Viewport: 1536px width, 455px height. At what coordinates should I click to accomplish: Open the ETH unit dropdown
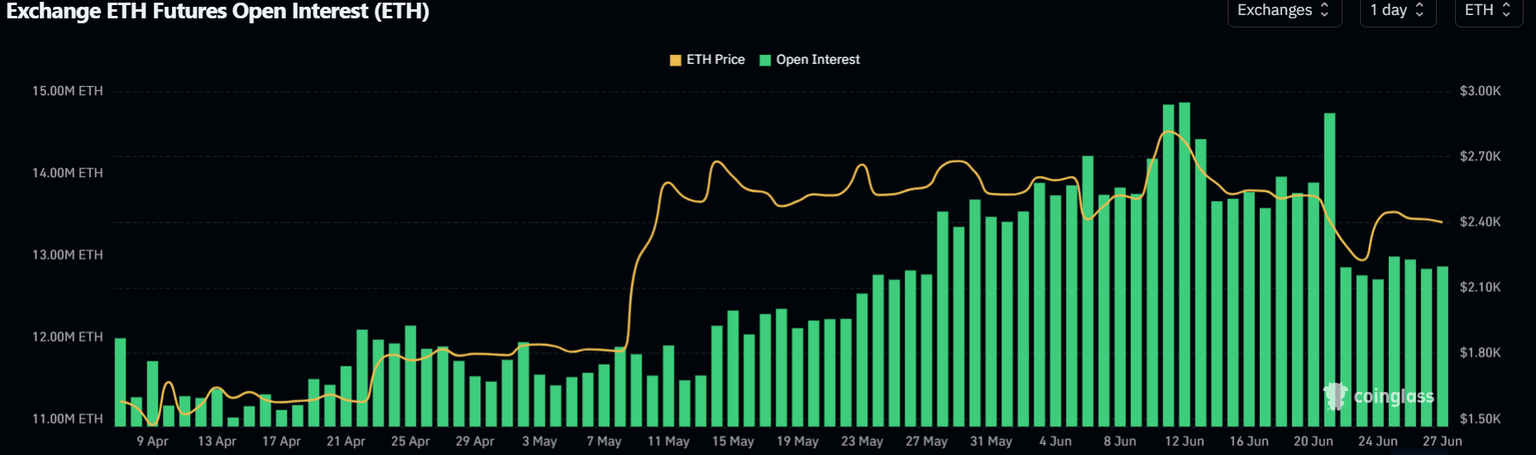tap(1487, 10)
